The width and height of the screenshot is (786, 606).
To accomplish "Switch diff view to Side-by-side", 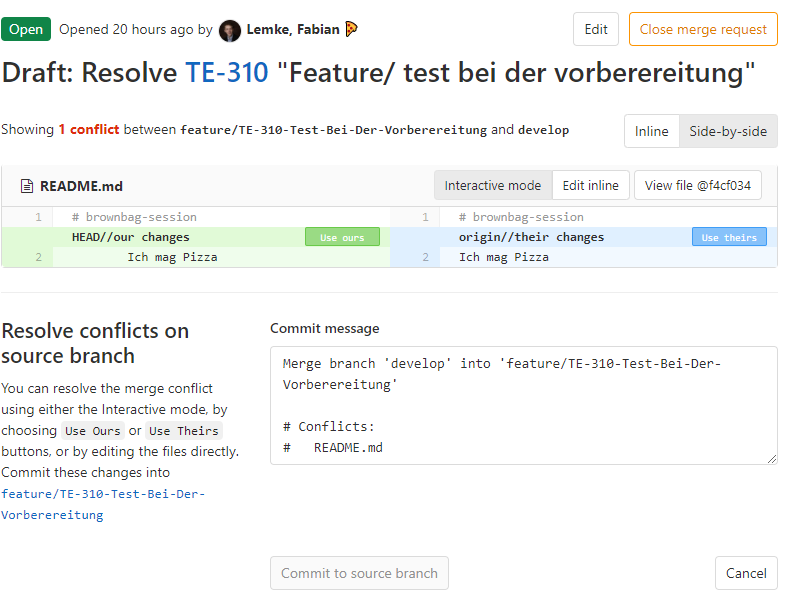I will click(x=728, y=131).
